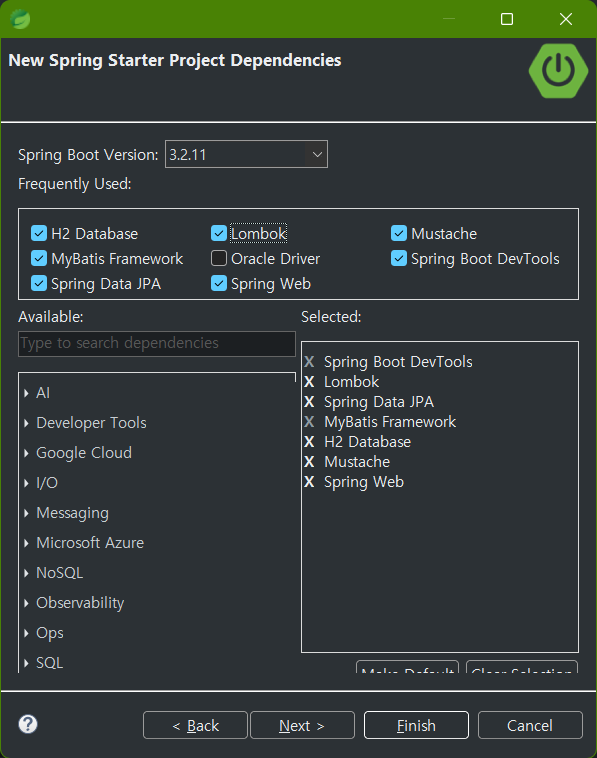This screenshot has width=597, height=758.
Task: Remove Mustache using its X icon
Action: click(x=309, y=462)
